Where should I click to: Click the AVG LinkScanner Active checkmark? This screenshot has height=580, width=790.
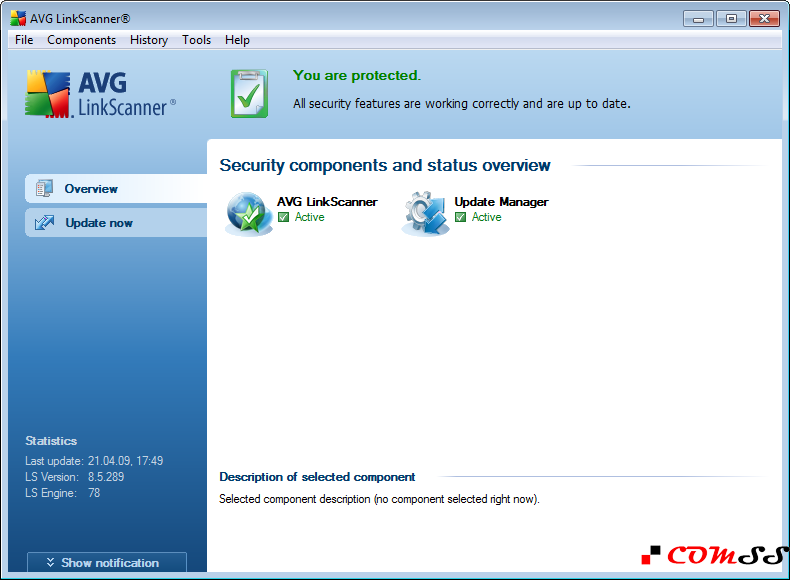coord(284,217)
